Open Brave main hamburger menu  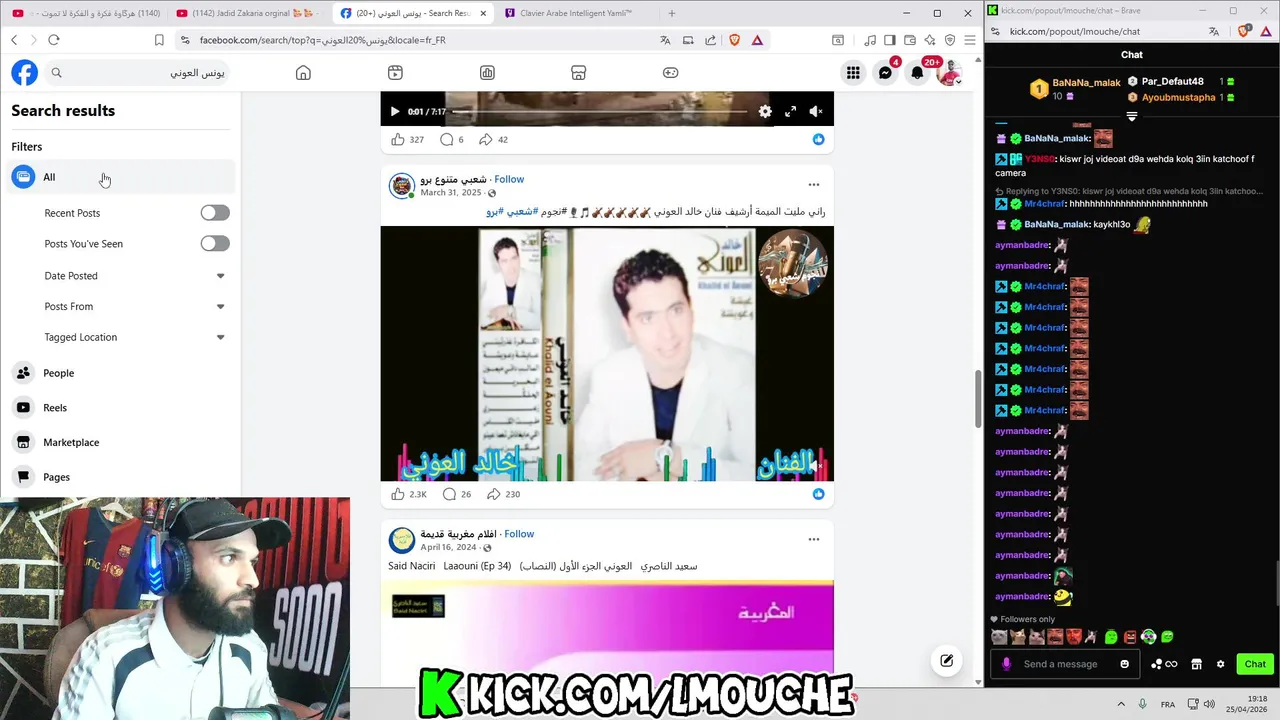969,40
